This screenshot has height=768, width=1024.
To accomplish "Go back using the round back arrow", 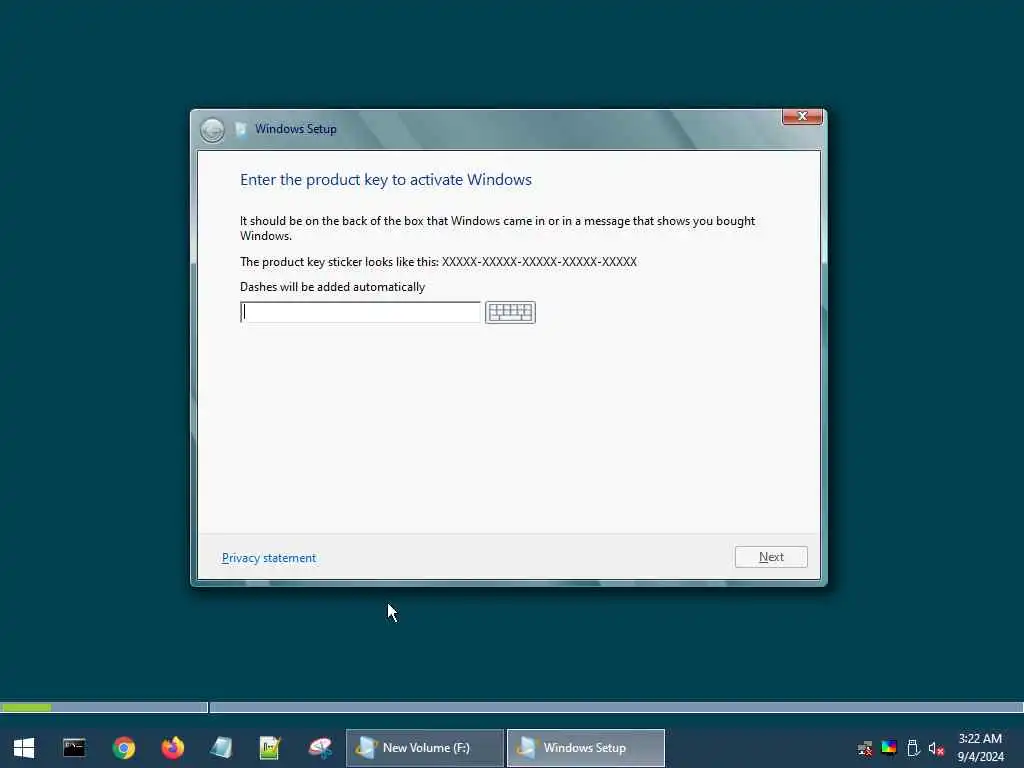I will pos(212,130).
